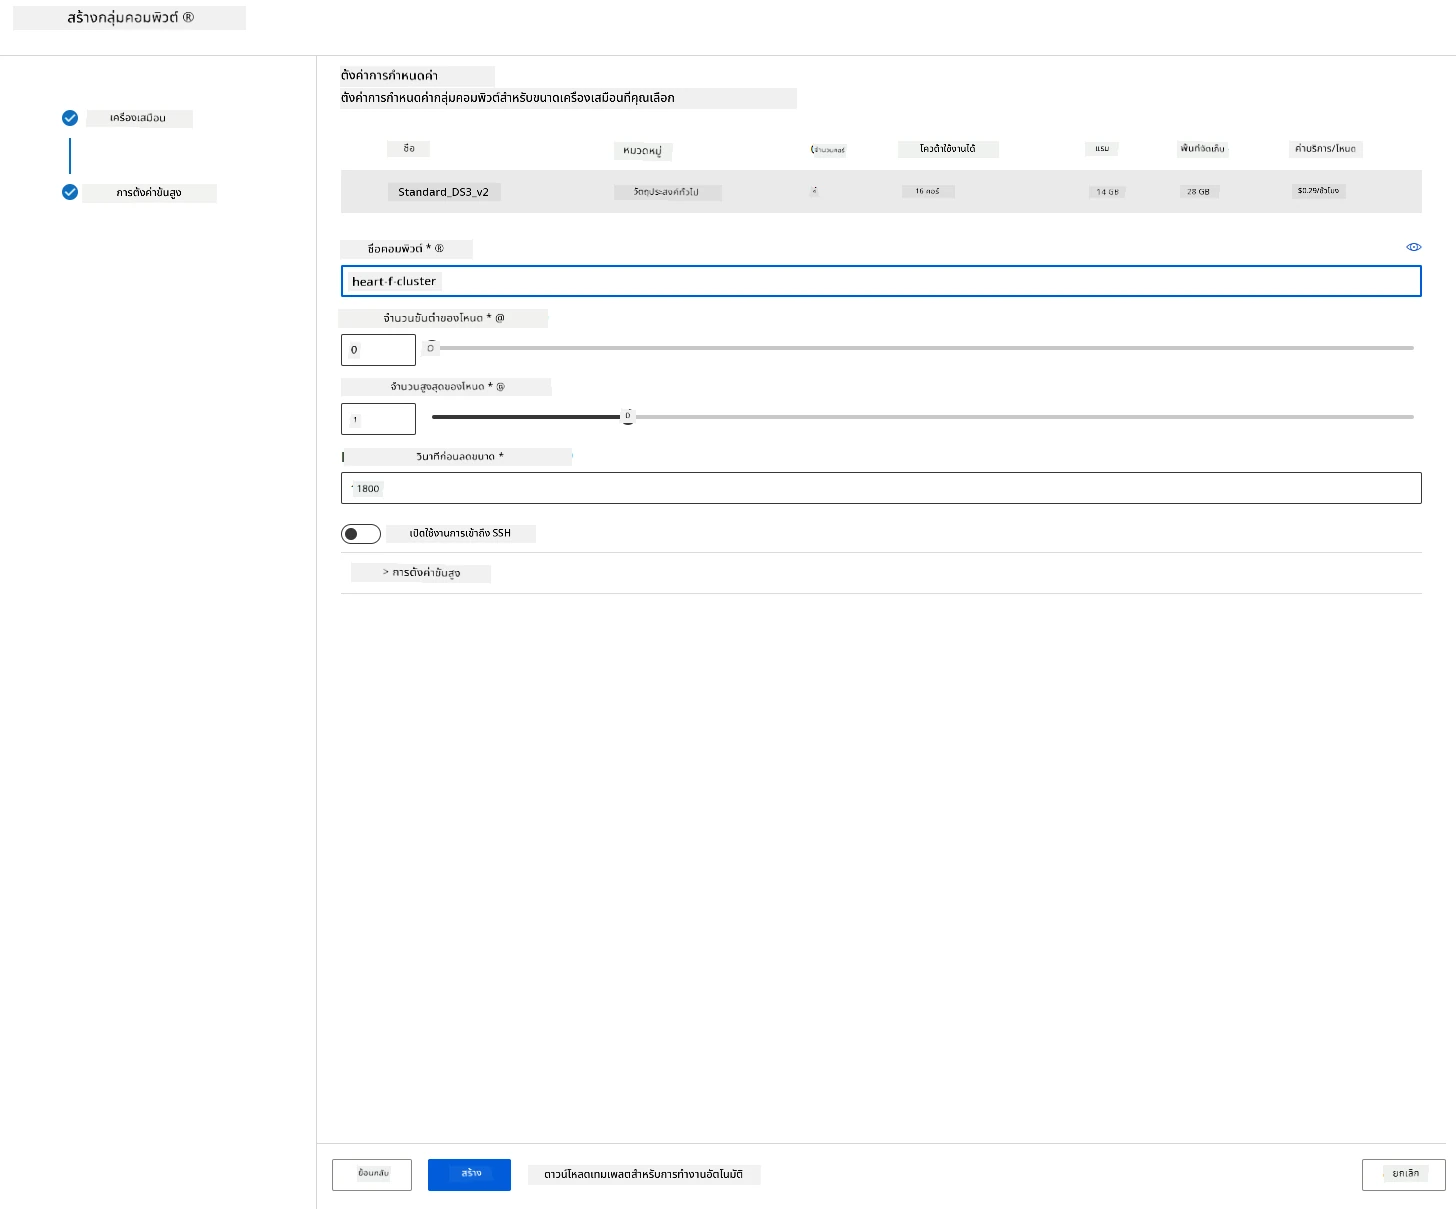Screen dimensions: 1456x1209
Task: Click the info icon next to สร้างกลุ่มคอมพิวต์ title
Action: coord(188,18)
